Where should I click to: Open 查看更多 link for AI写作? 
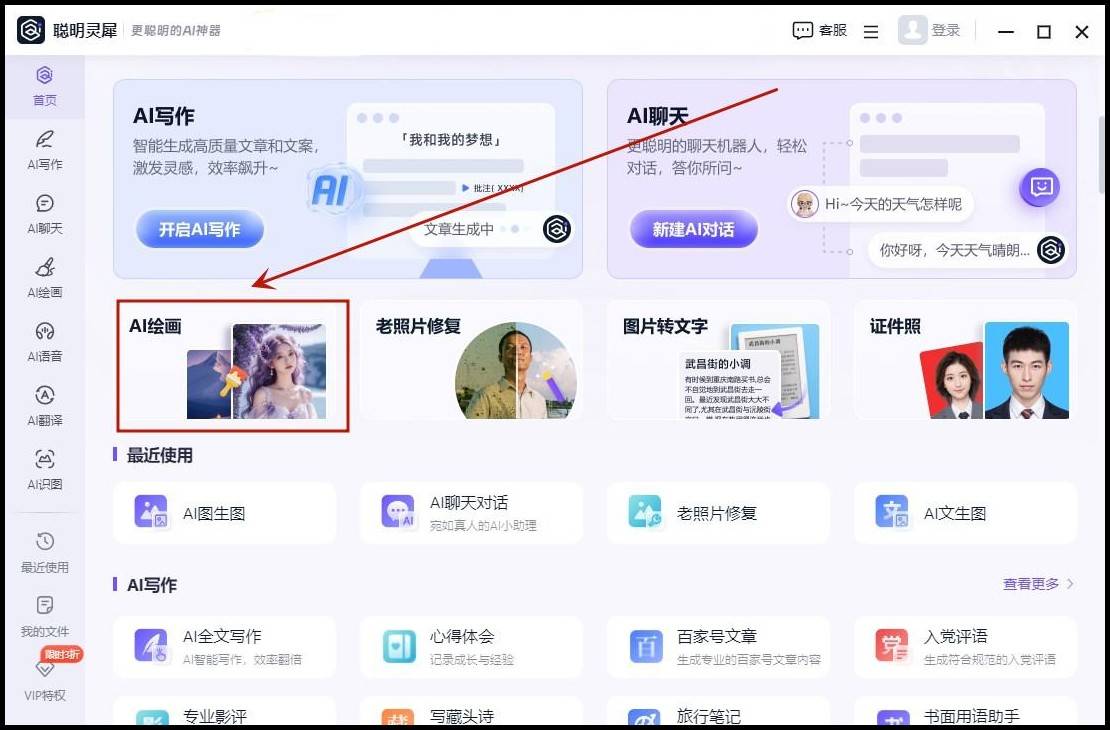coord(1031,584)
